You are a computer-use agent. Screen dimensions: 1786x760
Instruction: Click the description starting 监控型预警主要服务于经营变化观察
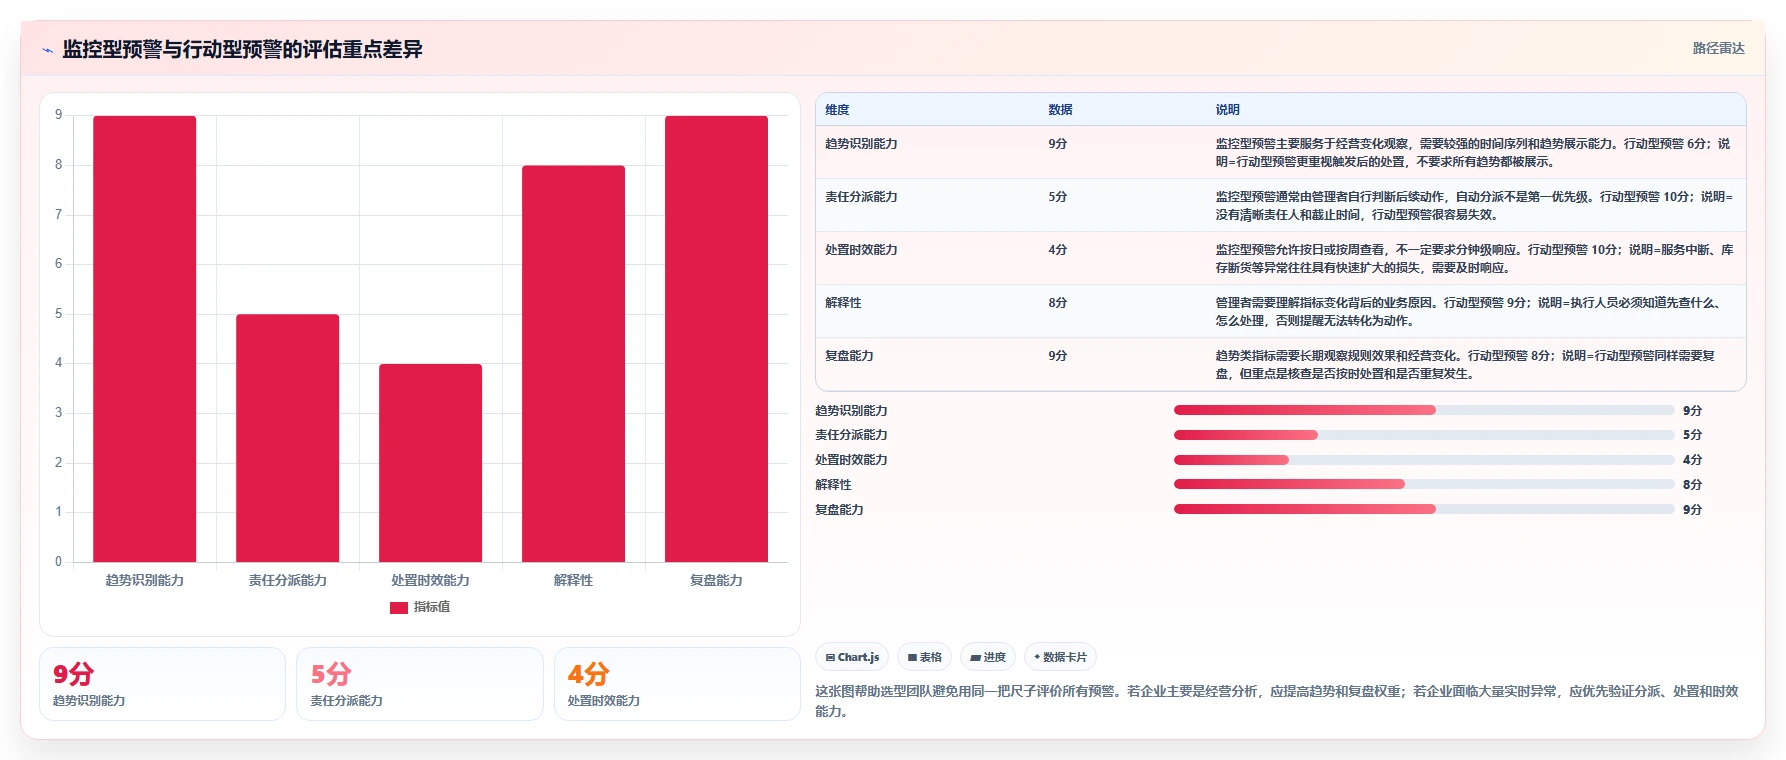pyautogui.click(x=1474, y=153)
